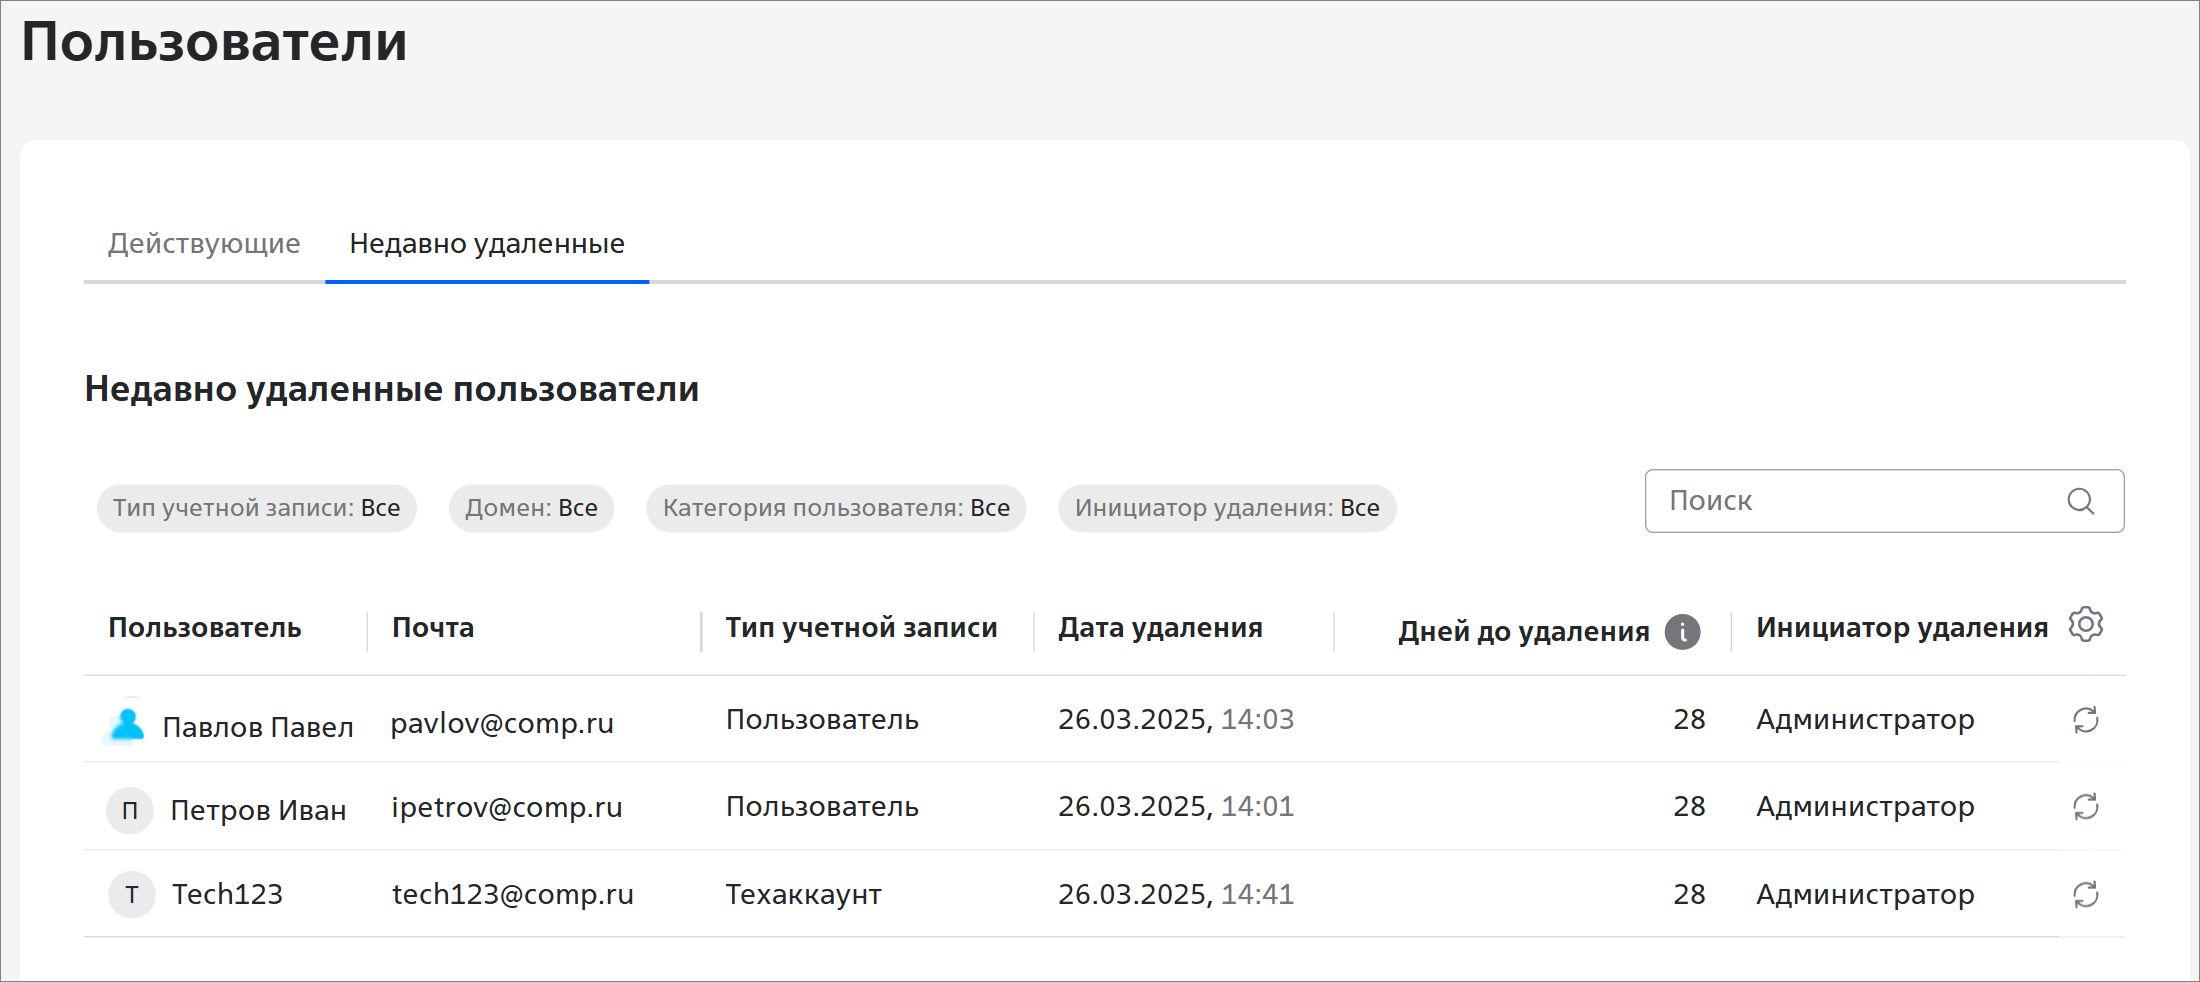Open Тип учетной записи filter

click(x=256, y=508)
